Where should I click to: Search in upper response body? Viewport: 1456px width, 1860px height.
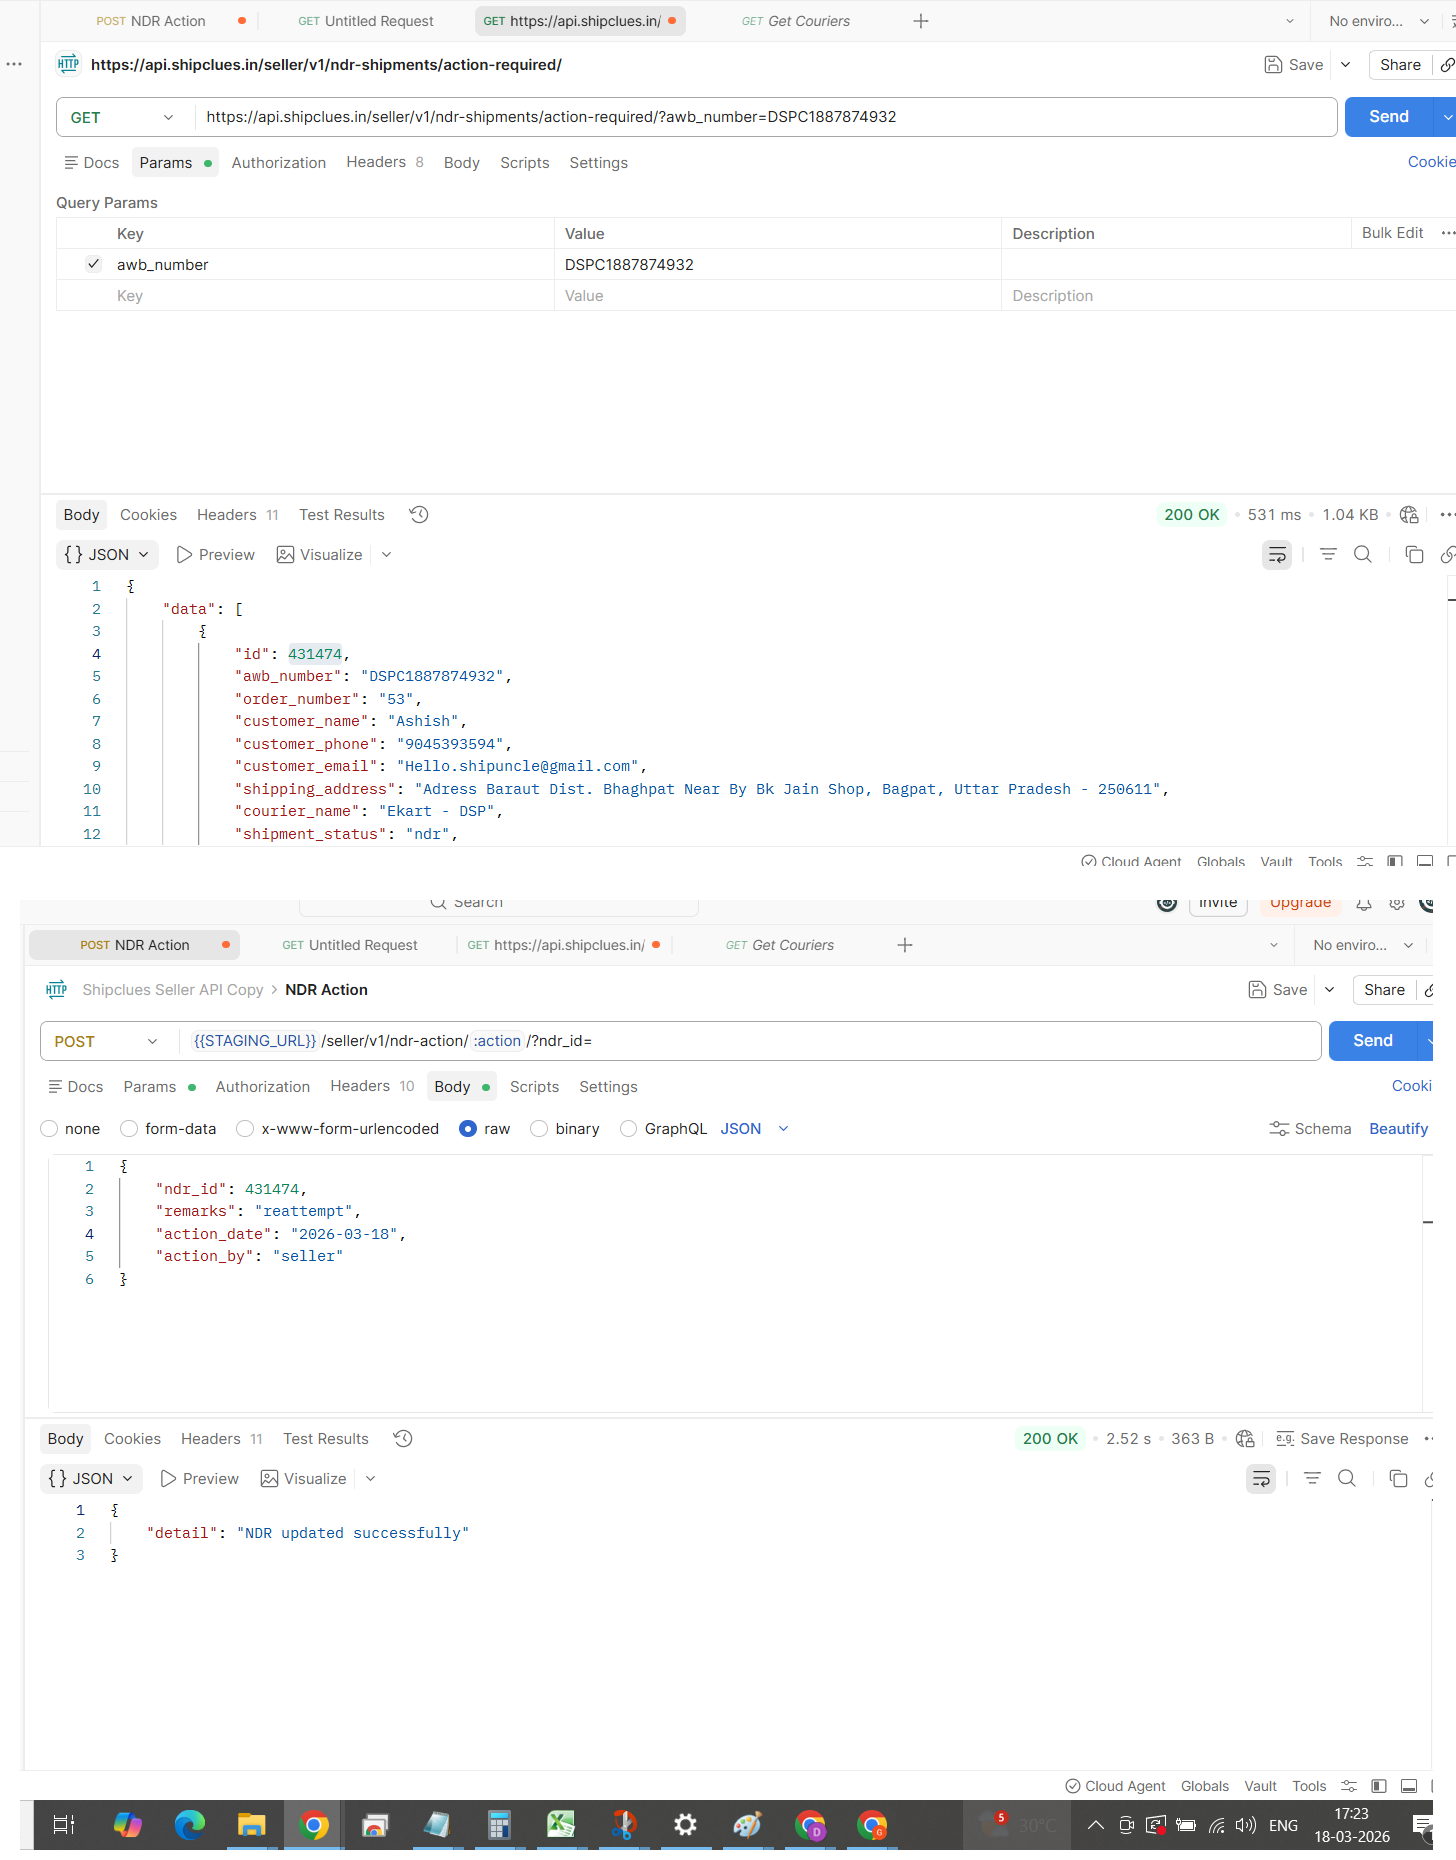tap(1362, 554)
